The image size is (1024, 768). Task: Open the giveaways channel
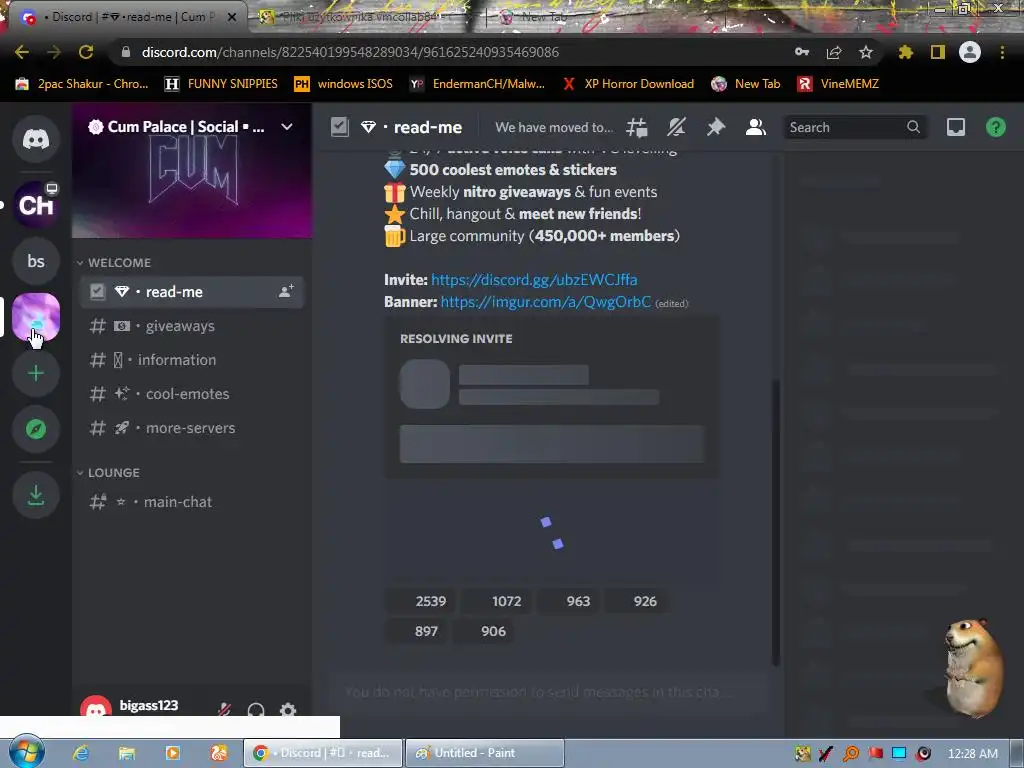191,326
